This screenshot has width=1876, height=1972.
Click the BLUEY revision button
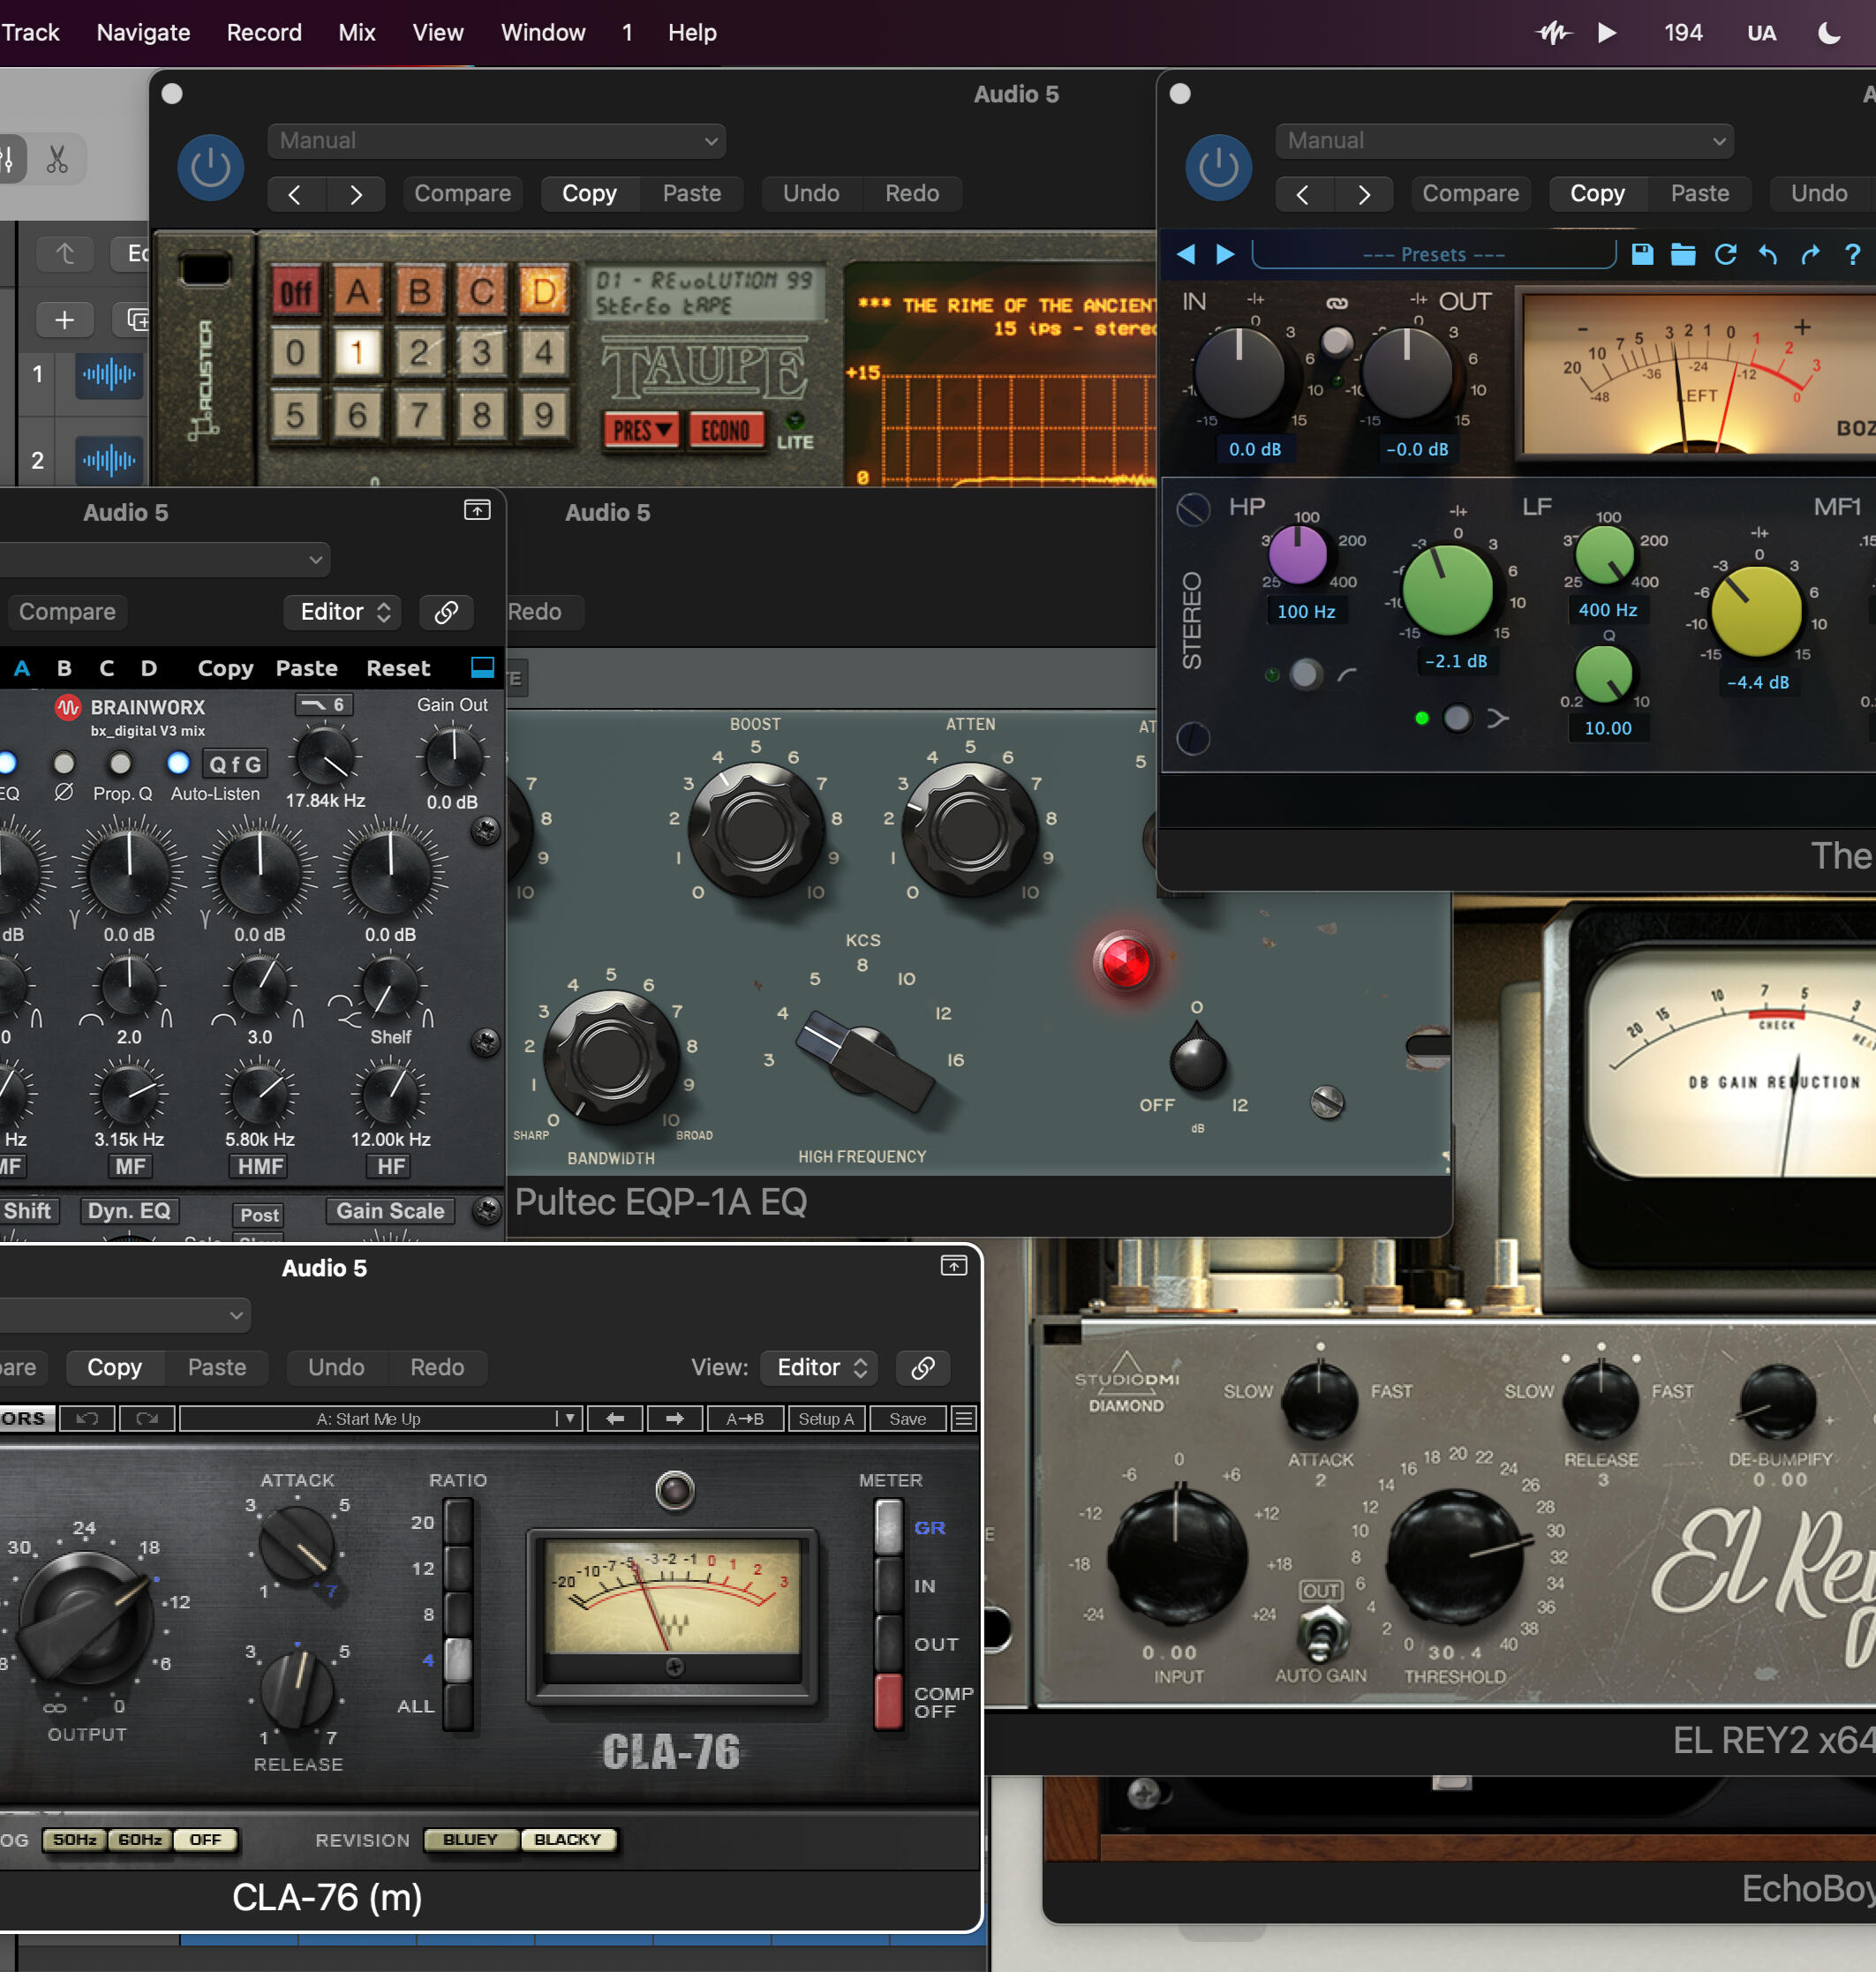point(470,1839)
